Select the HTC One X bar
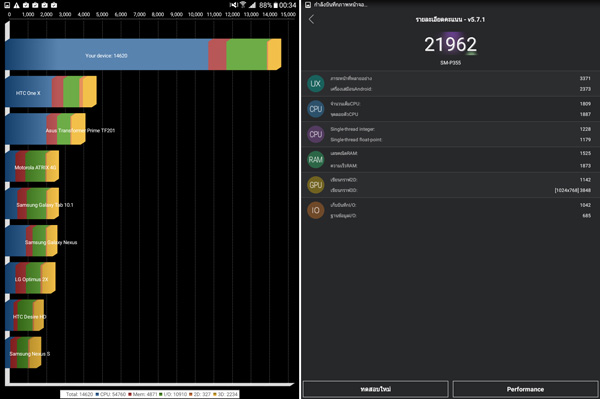This screenshot has height=399, width=600. coord(51,91)
